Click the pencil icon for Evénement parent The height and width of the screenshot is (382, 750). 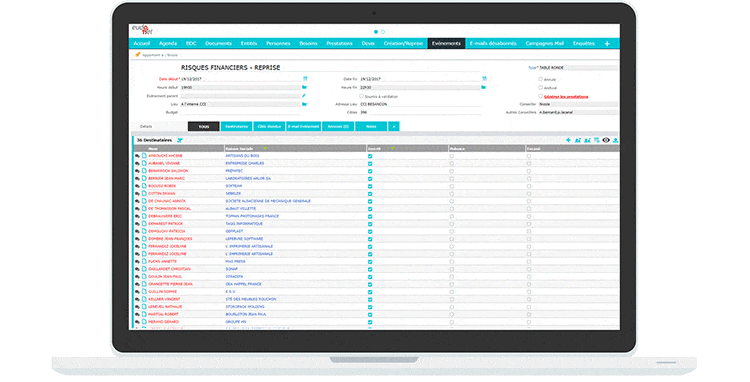point(304,96)
